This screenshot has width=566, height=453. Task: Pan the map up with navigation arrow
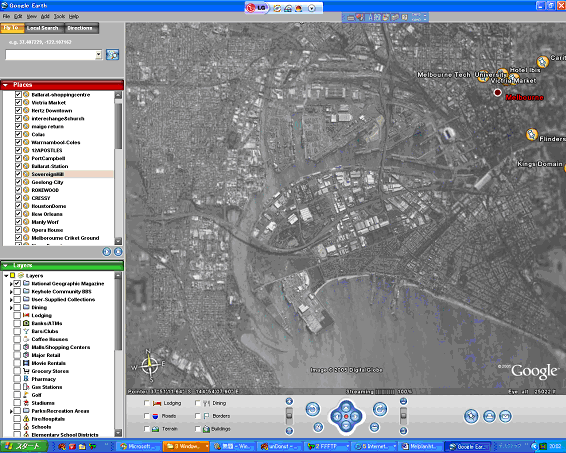point(346,408)
